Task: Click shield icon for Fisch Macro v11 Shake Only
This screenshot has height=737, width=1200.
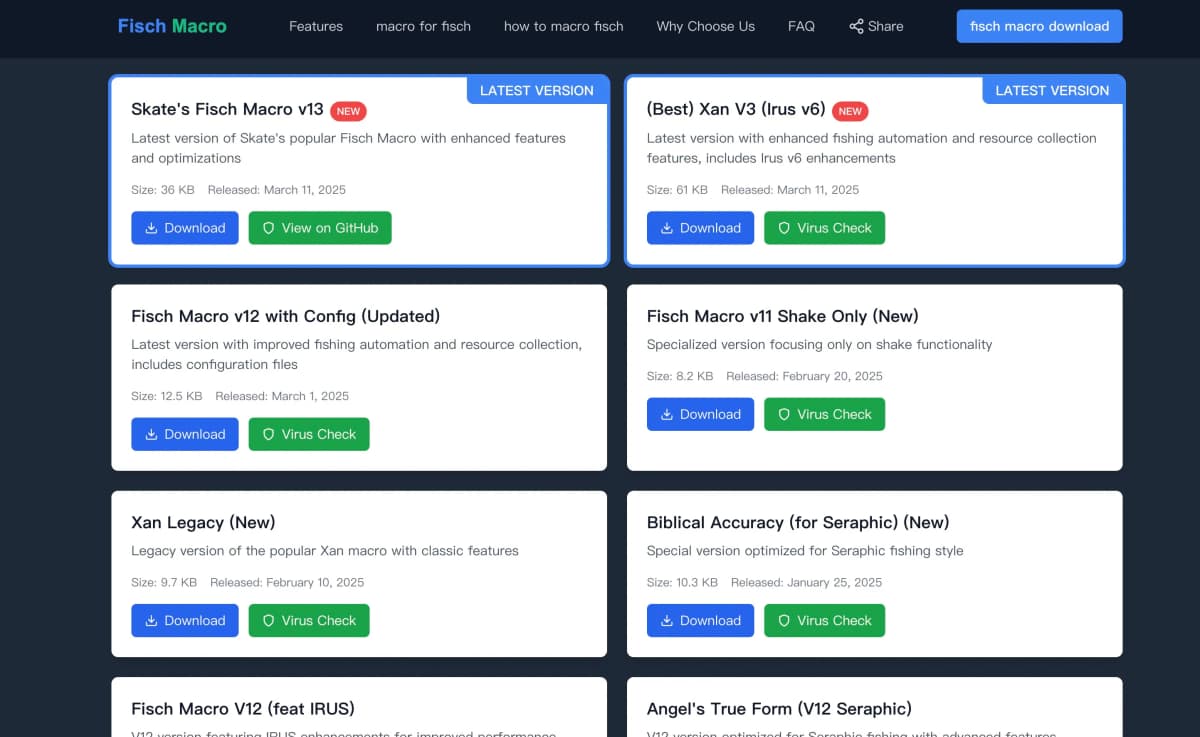Action: pyautogui.click(x=784, y=414)
